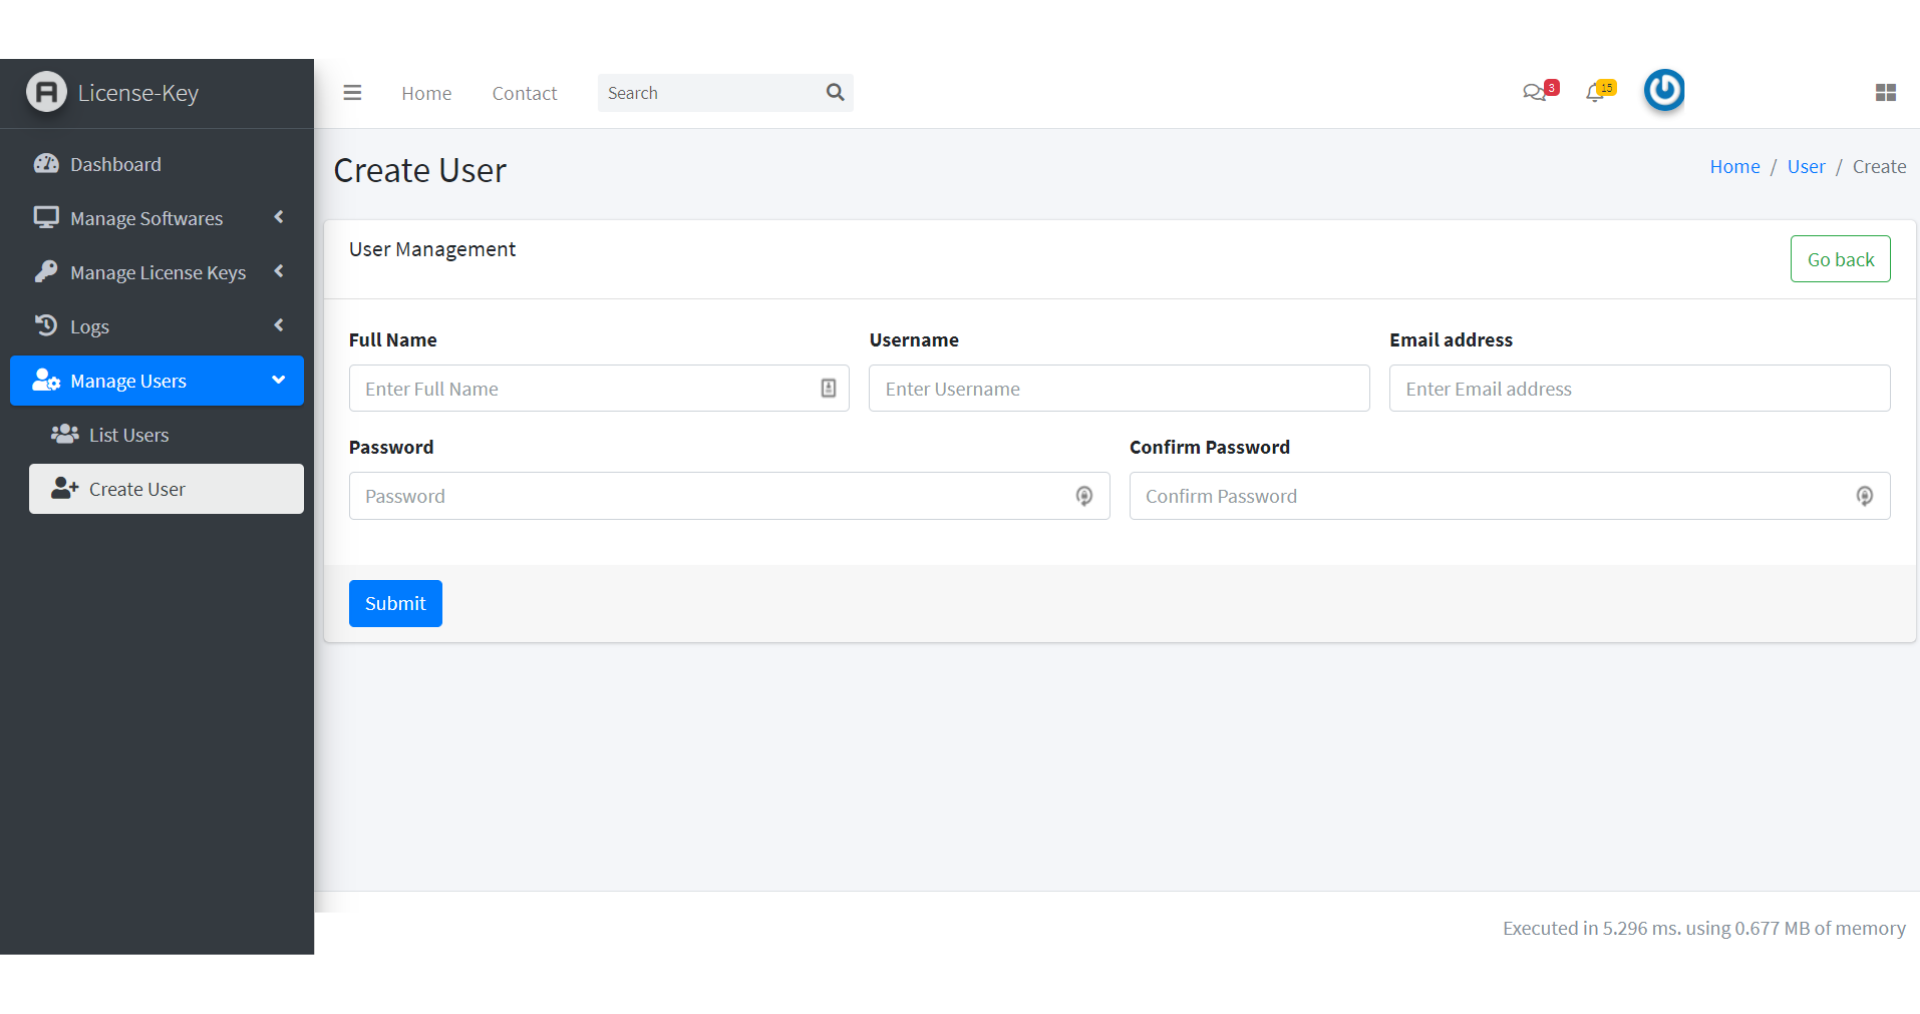This screenshot has width=1920, height=1014.
Task: Click the Go back button
Action: (1840, 259)
